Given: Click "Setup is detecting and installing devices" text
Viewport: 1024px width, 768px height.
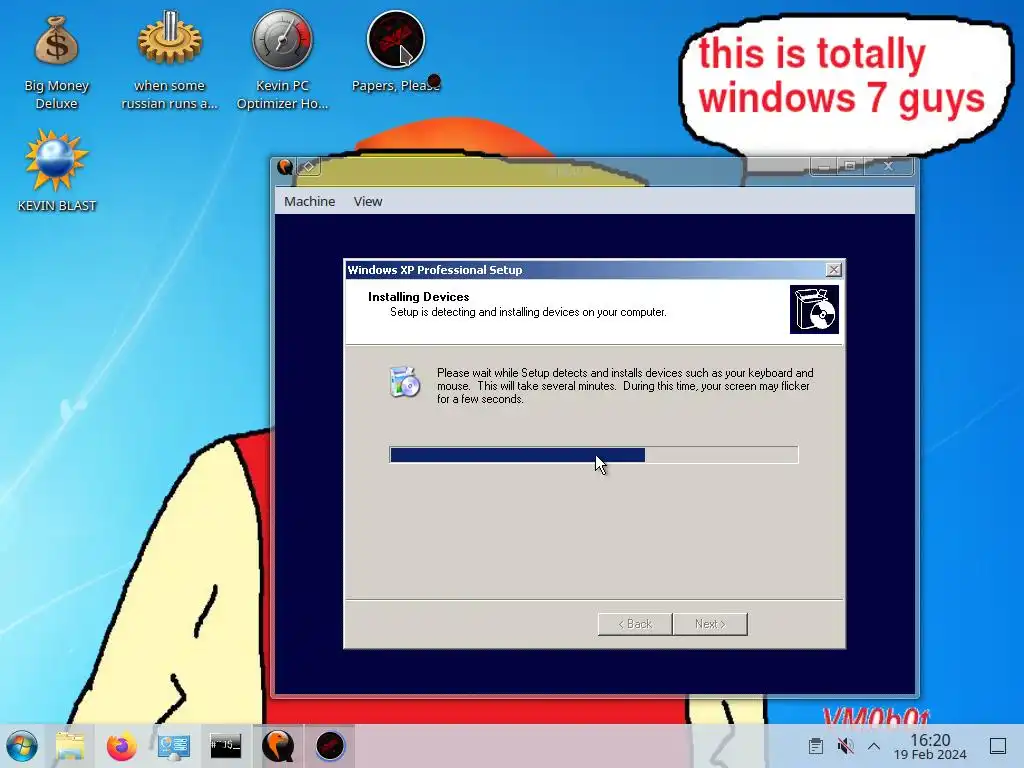Looking at the screenshot, I should [528, 312].
